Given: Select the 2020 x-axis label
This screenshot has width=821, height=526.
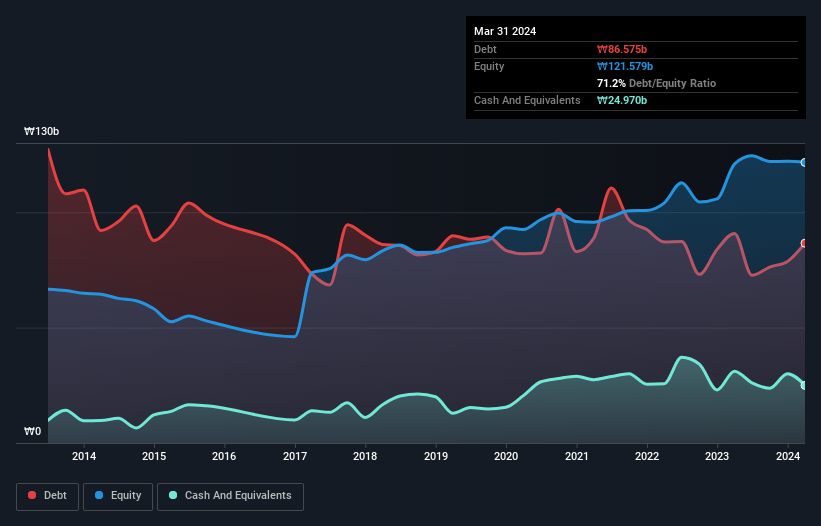Looking at the screenshot, I should 506,456.
